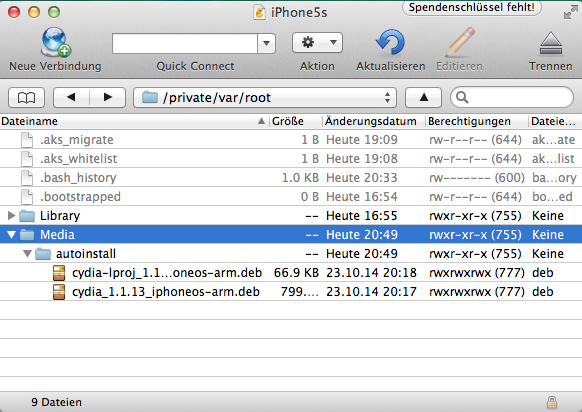This screenshot has height=412, width=582.
Task: Open the /private/var/root path dropdown
Action: coord(265,98)
